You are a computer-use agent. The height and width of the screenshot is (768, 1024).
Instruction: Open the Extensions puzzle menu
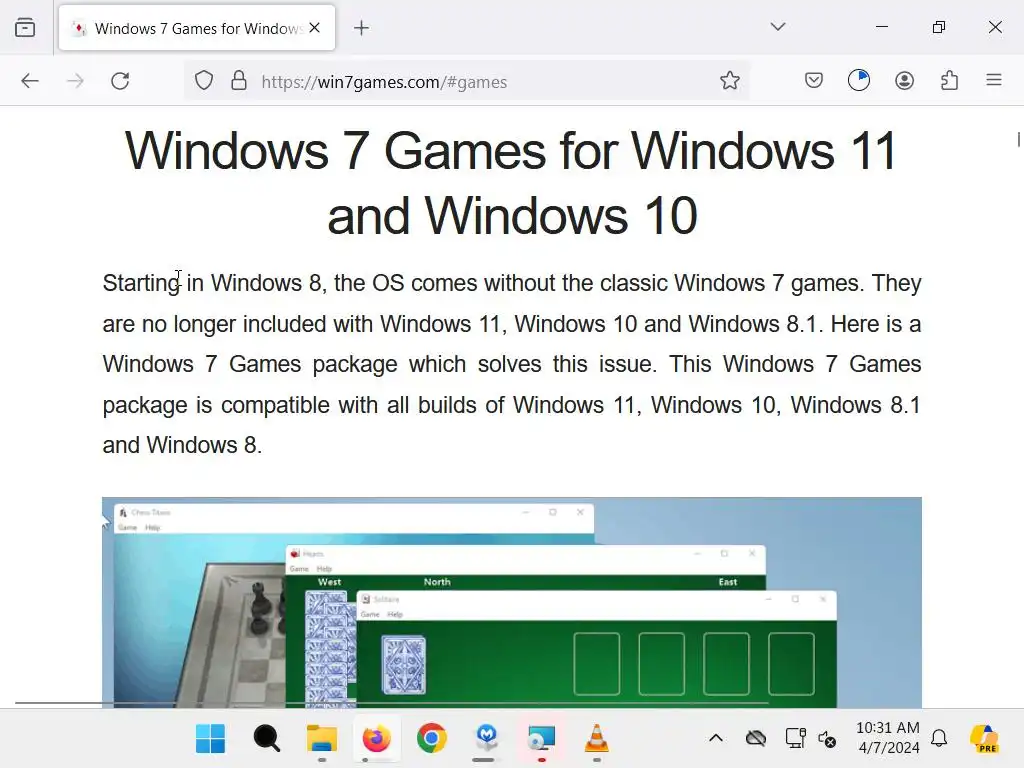tap(949, 81)
